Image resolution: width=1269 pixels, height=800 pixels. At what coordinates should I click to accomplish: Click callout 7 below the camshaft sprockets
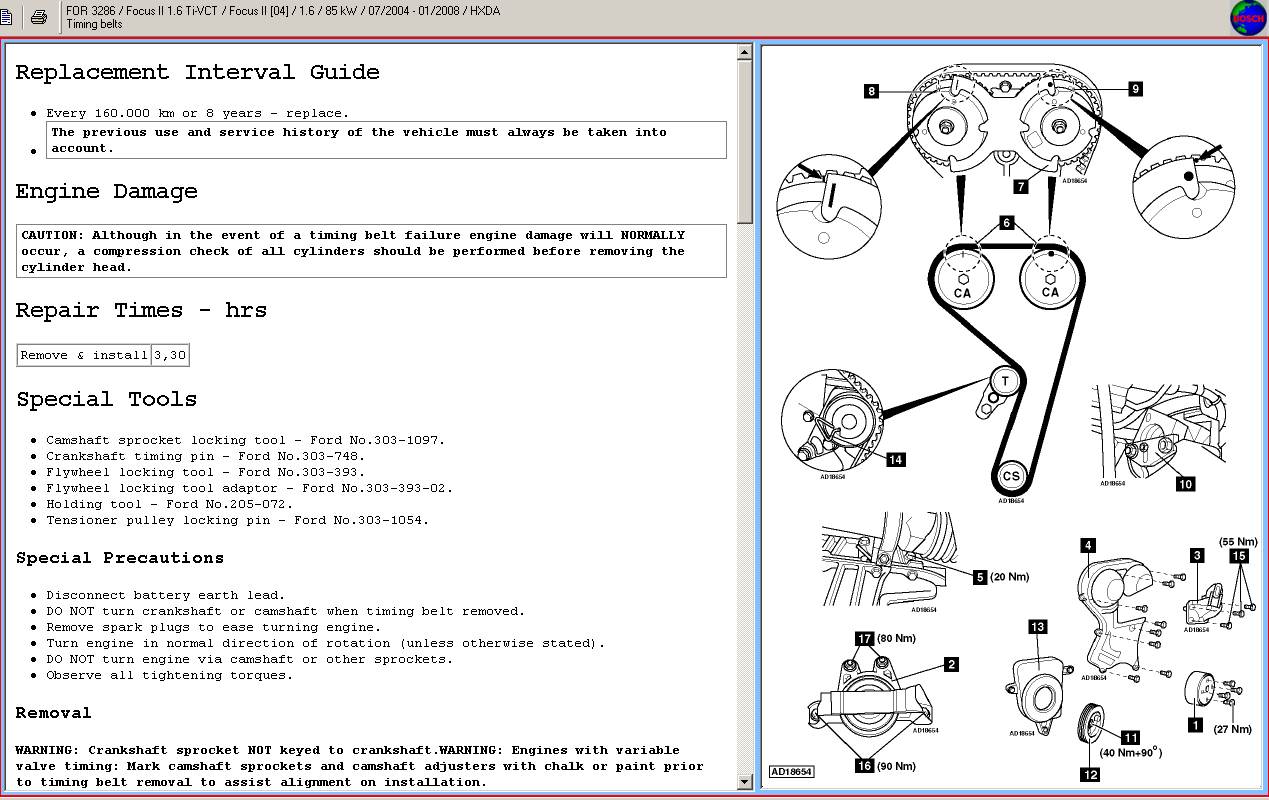pyautogui.click(x=1020, y=186)
